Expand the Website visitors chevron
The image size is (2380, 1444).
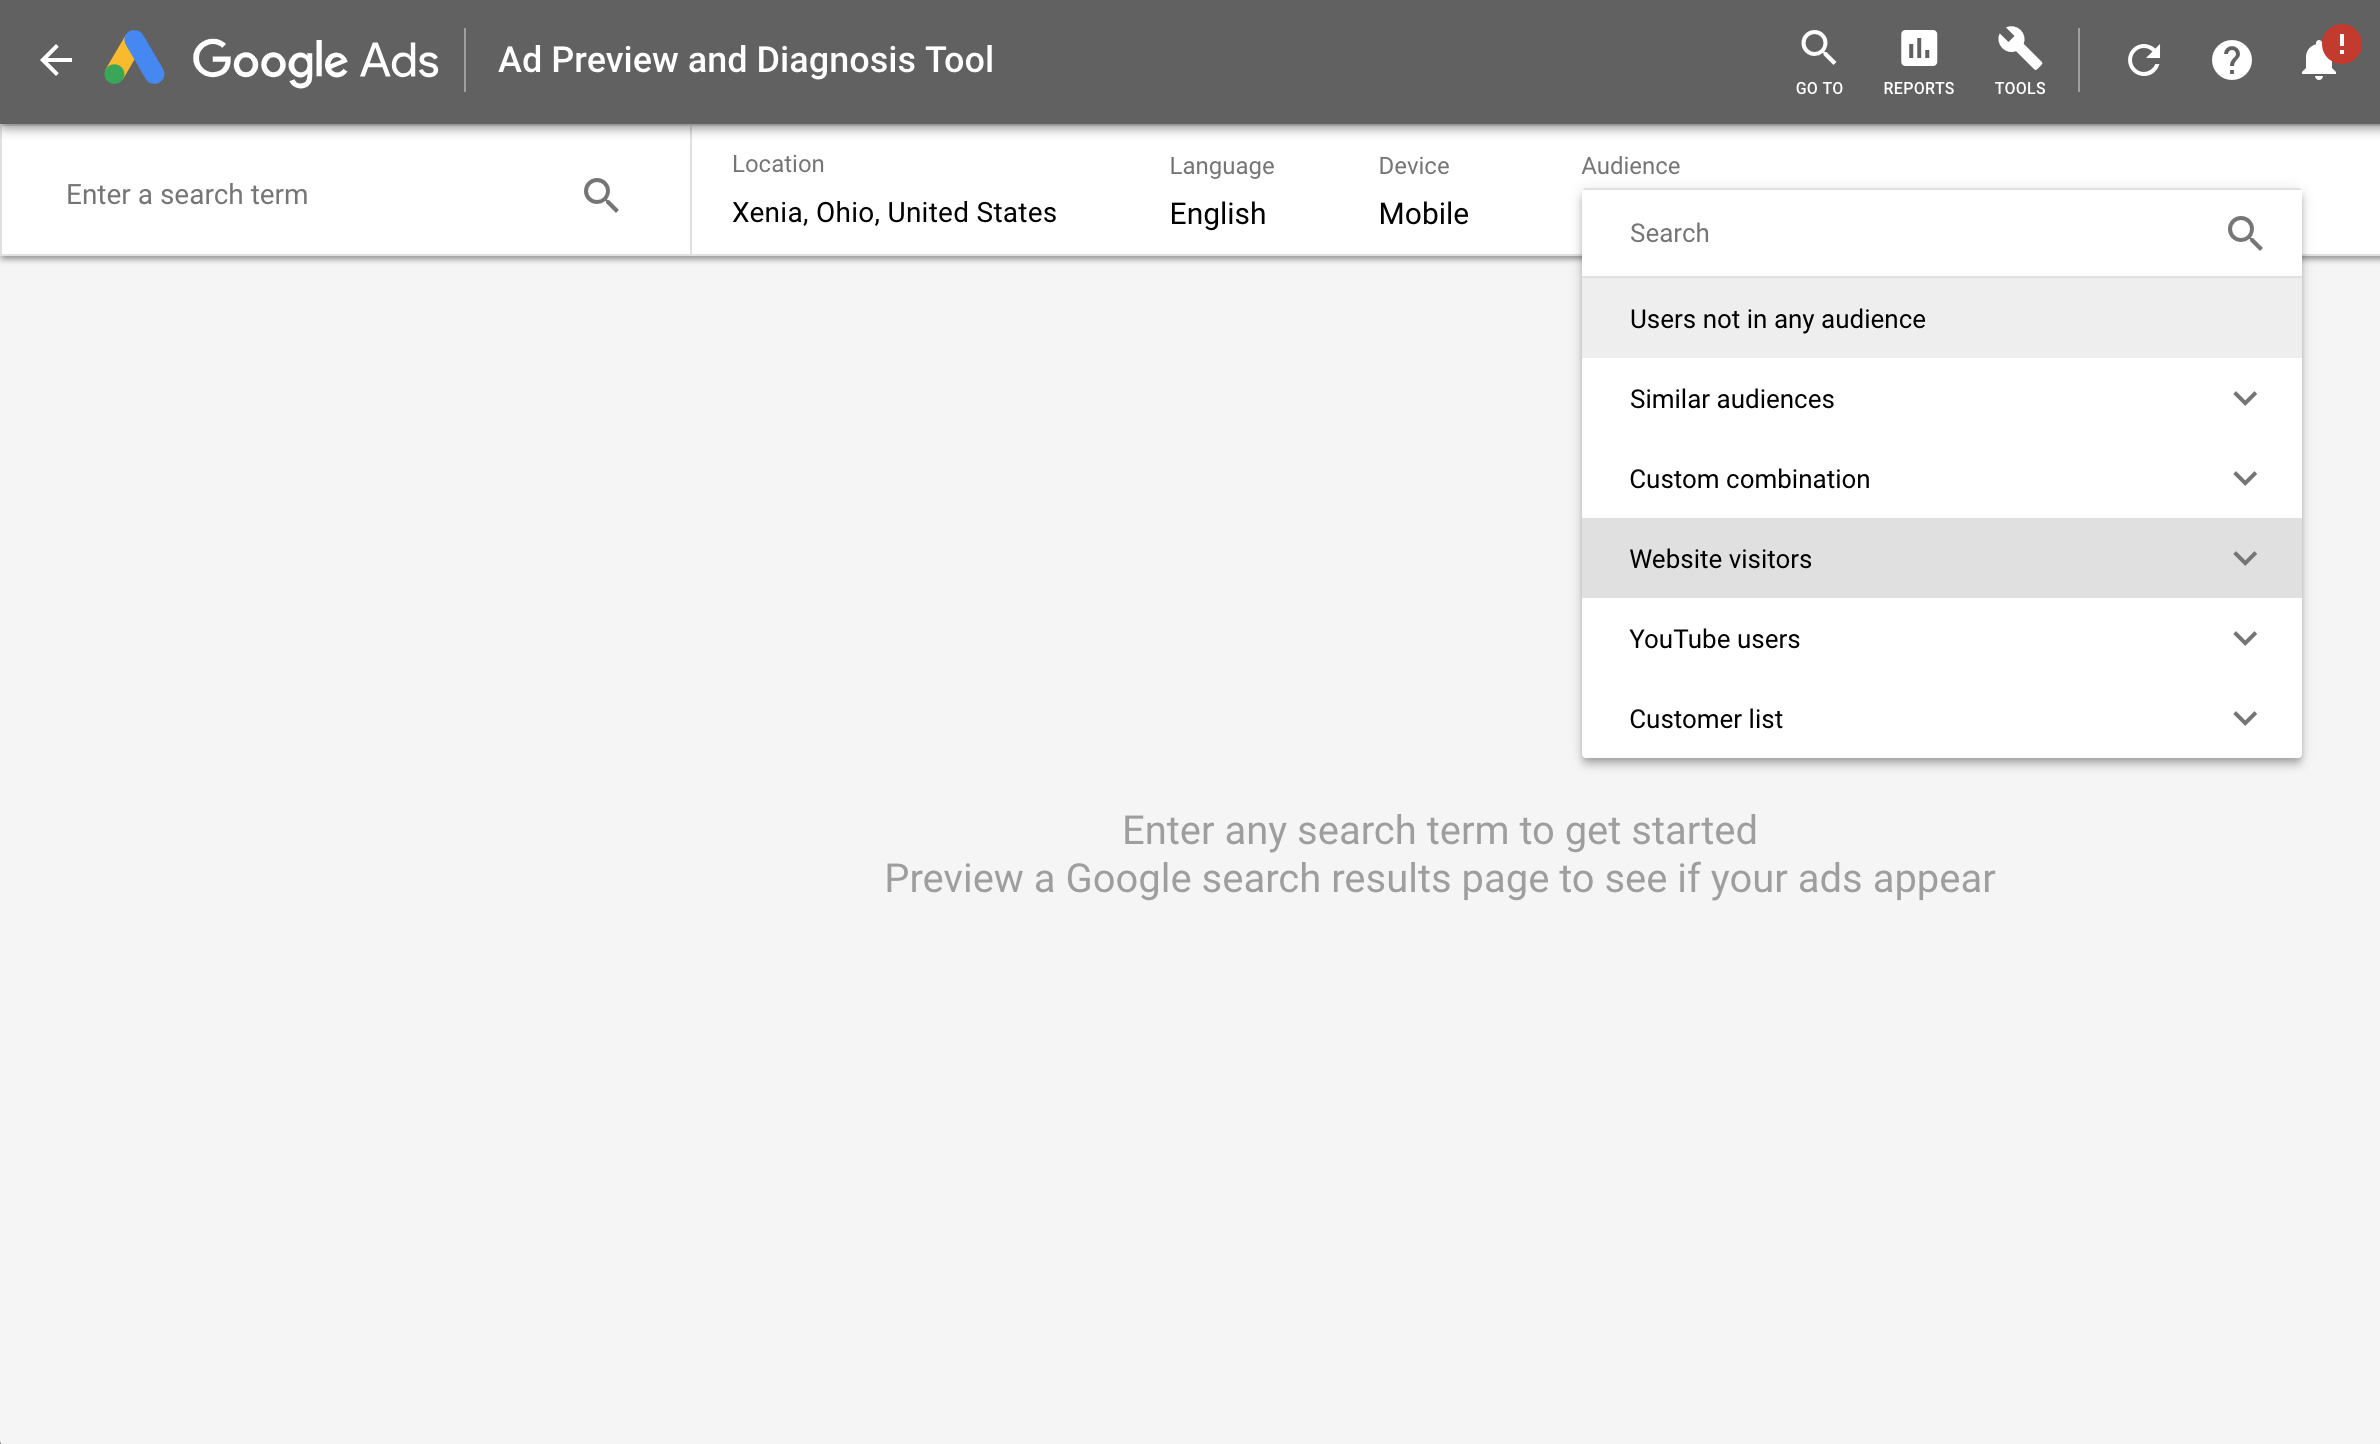(2244, 558)
